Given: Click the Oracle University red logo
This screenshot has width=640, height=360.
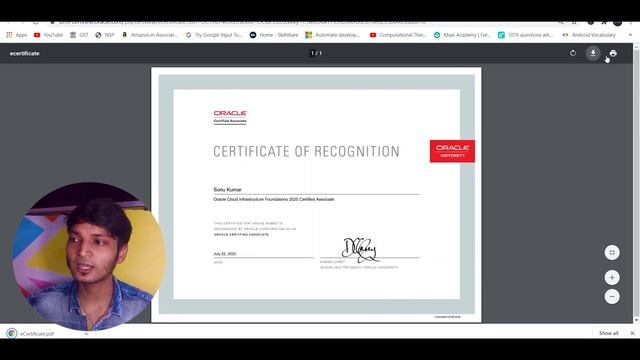Looking at the screenshot, I should click(x=452, y=151).
